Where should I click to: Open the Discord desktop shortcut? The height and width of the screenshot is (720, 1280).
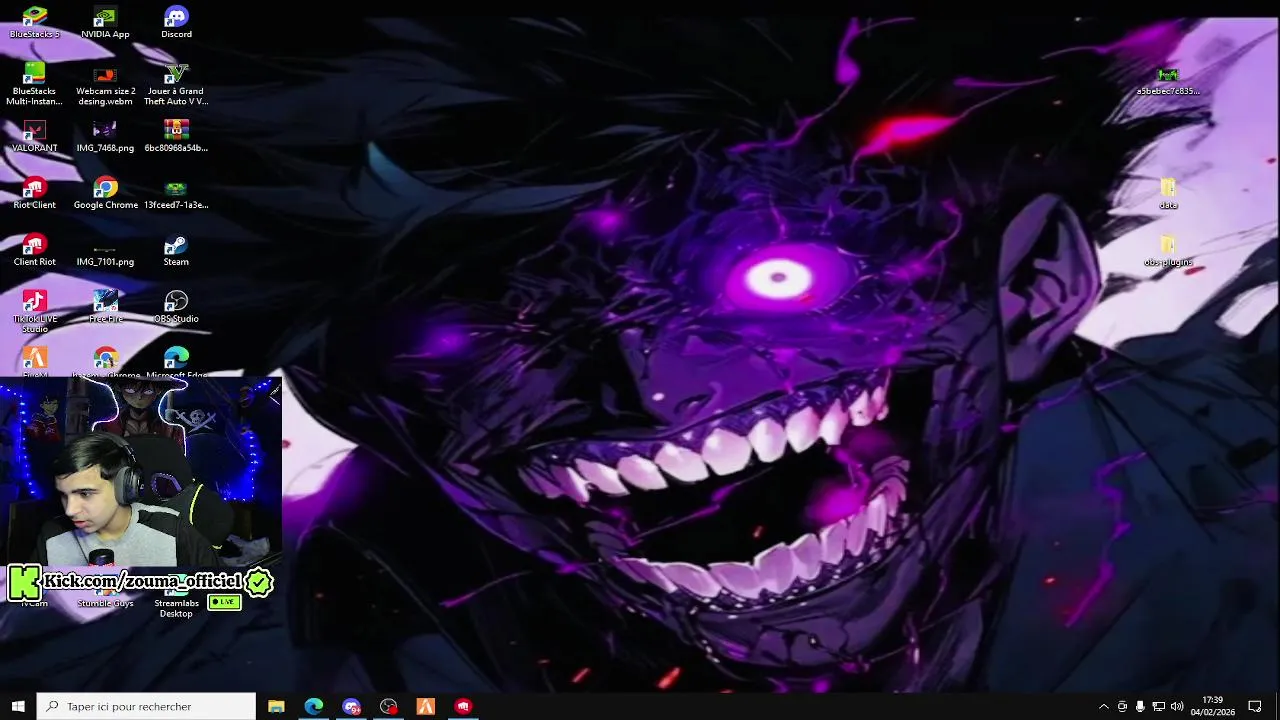[x=176, y=22]
